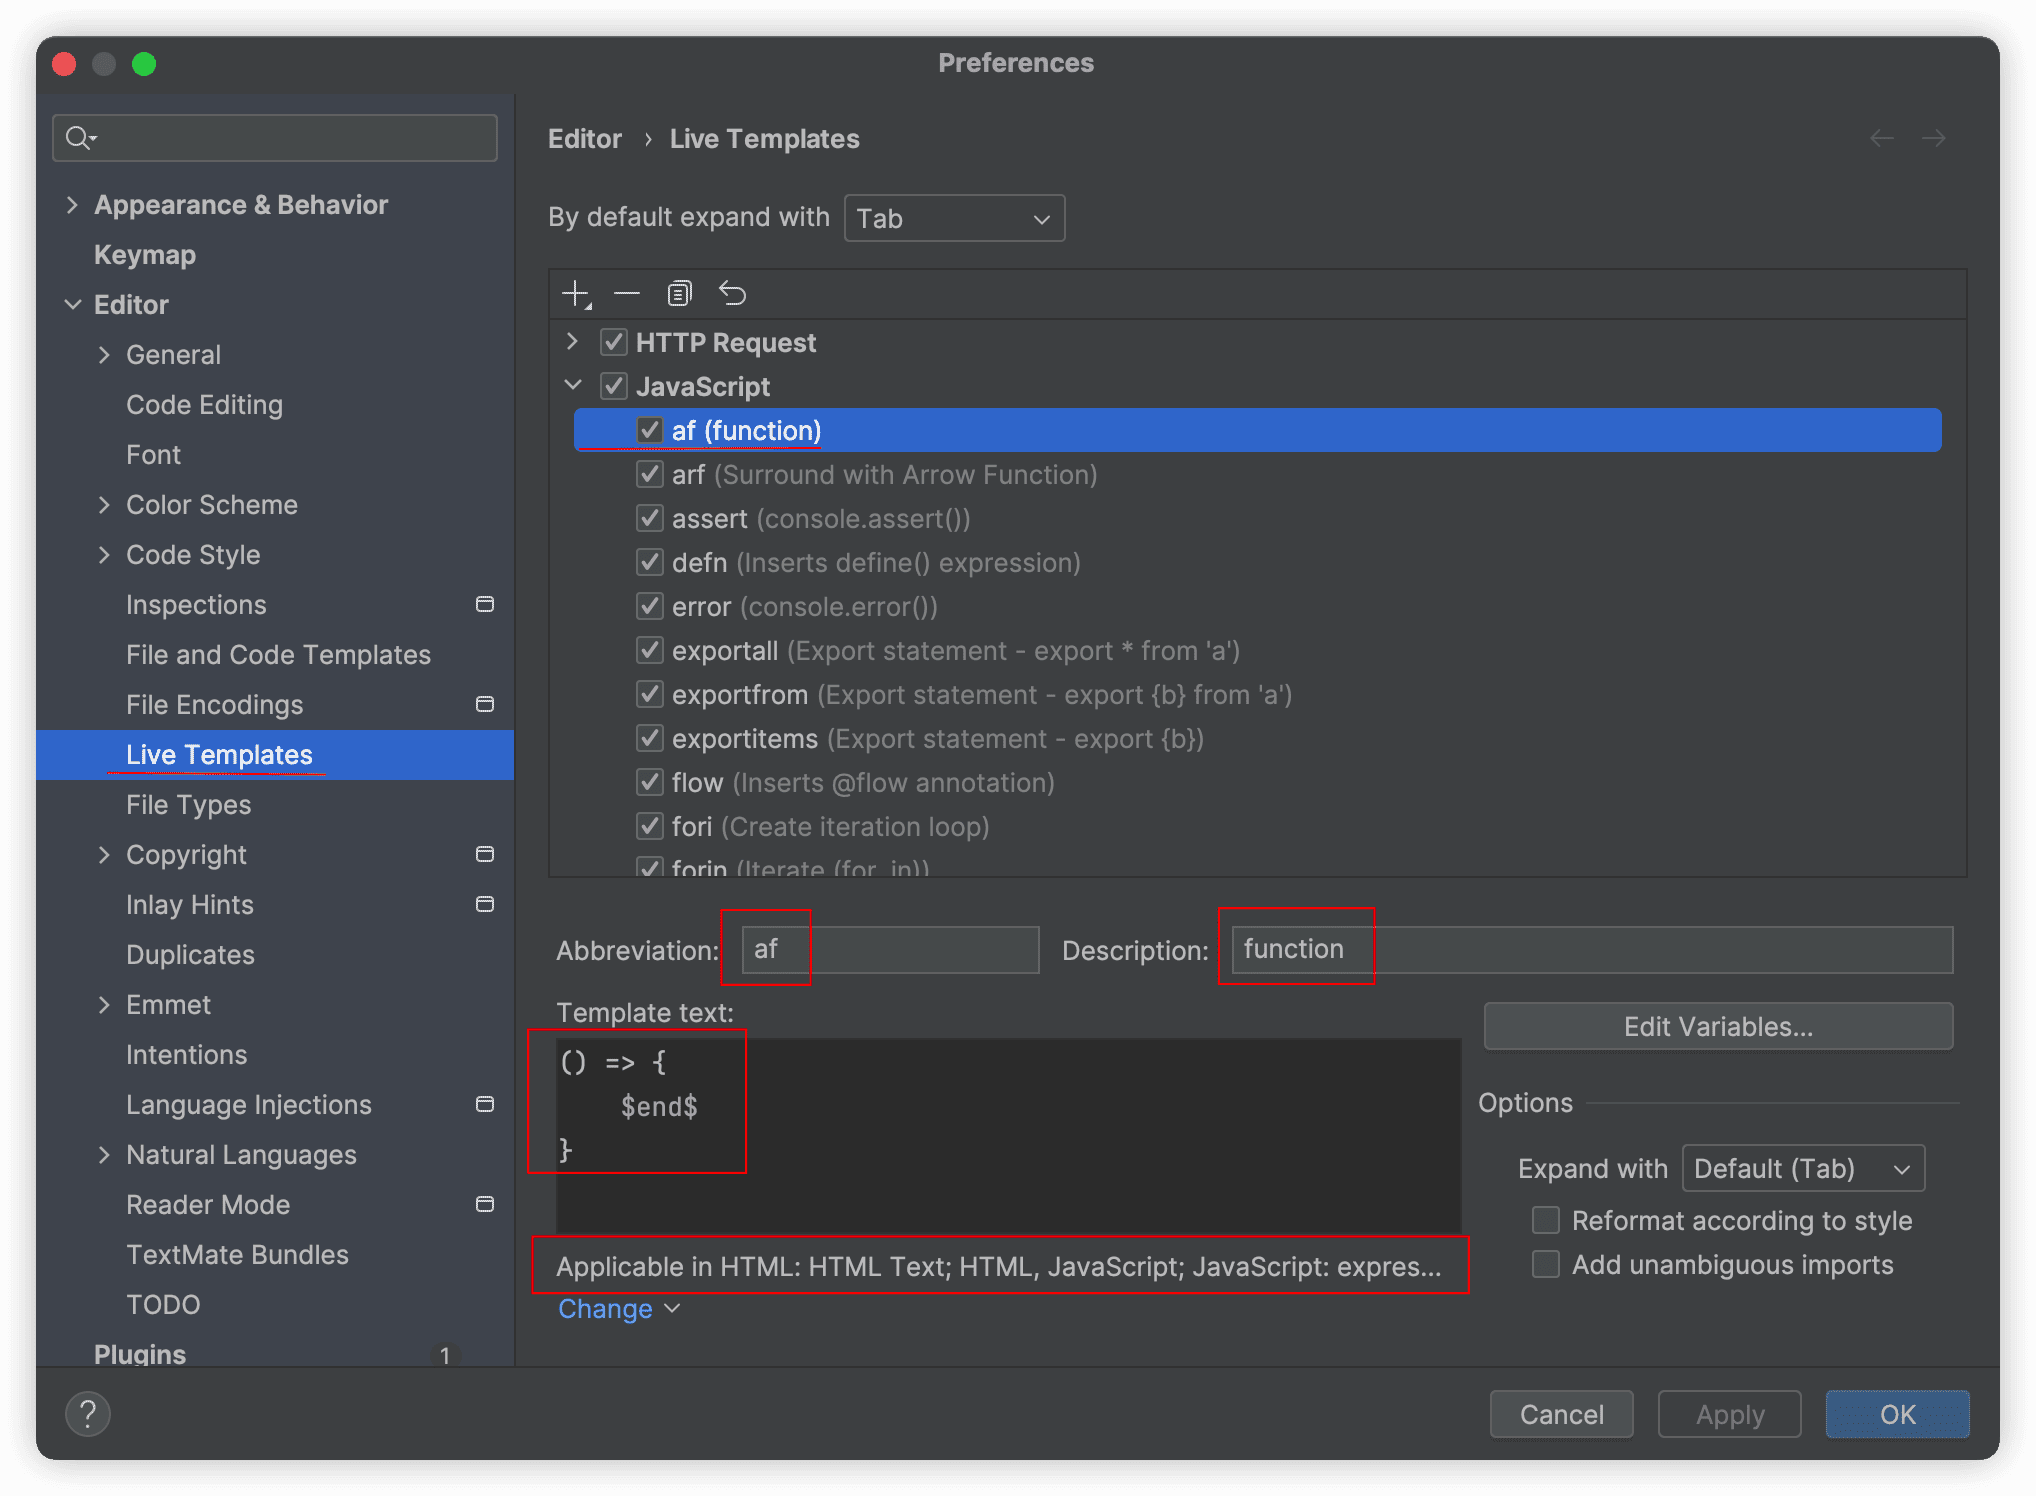
Task: Enable Reformat according to style
Action: point(1546,1220)
